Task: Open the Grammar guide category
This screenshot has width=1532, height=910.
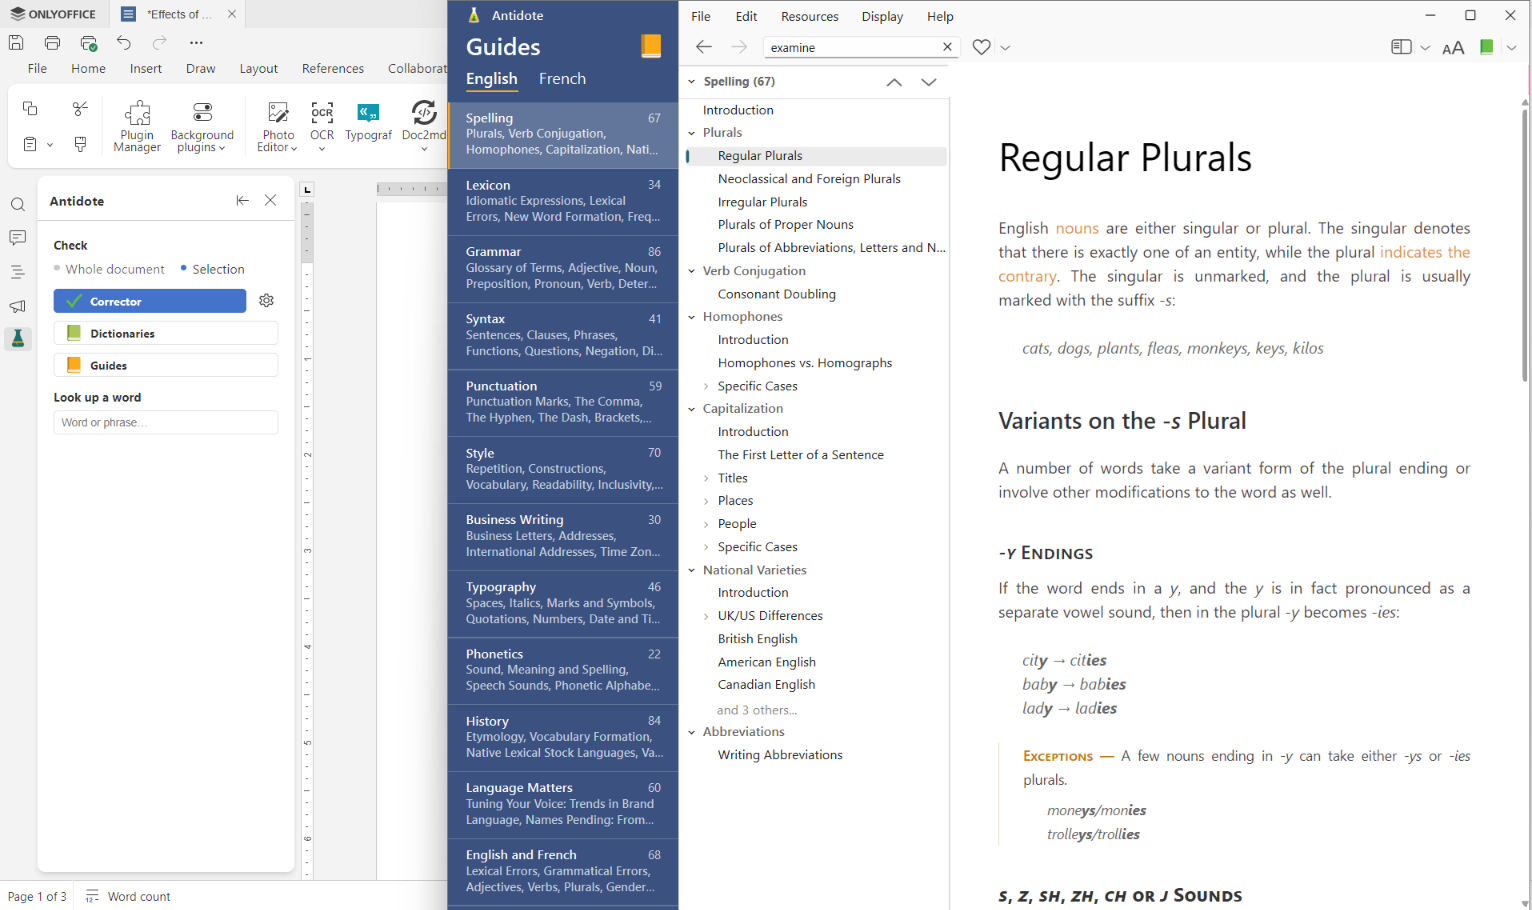Action: [x=563, y=268]
